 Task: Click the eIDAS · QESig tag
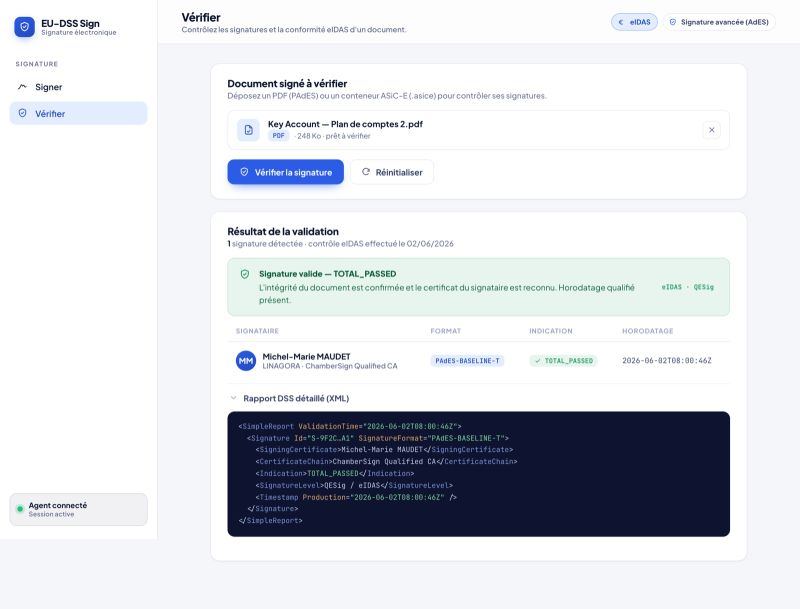tap(687, 287)
